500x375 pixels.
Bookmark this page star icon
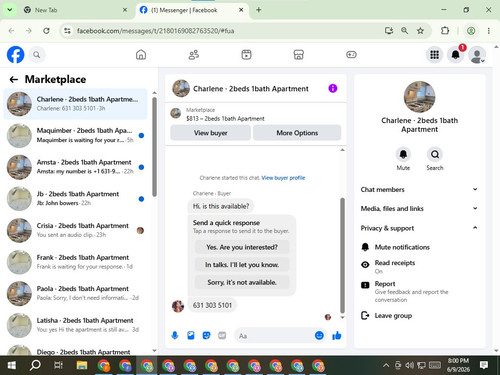(420, 31)
